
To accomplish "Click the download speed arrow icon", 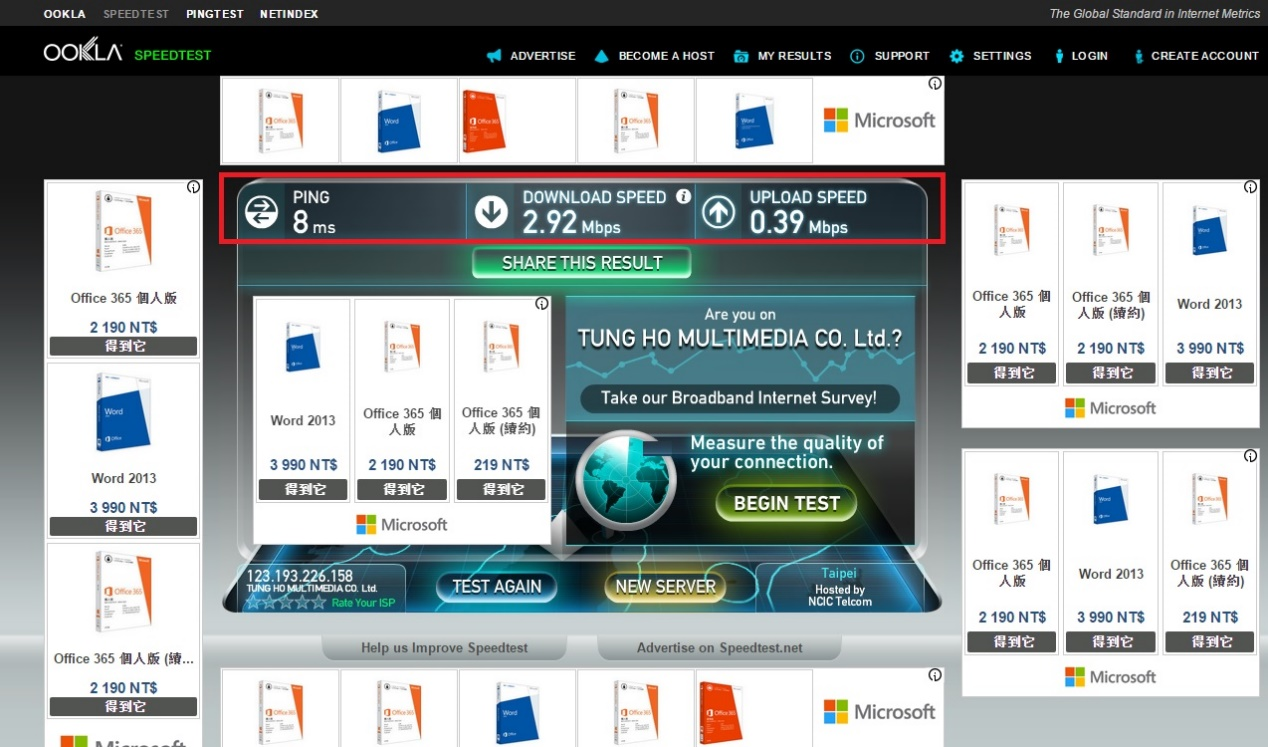I will 491,211.
